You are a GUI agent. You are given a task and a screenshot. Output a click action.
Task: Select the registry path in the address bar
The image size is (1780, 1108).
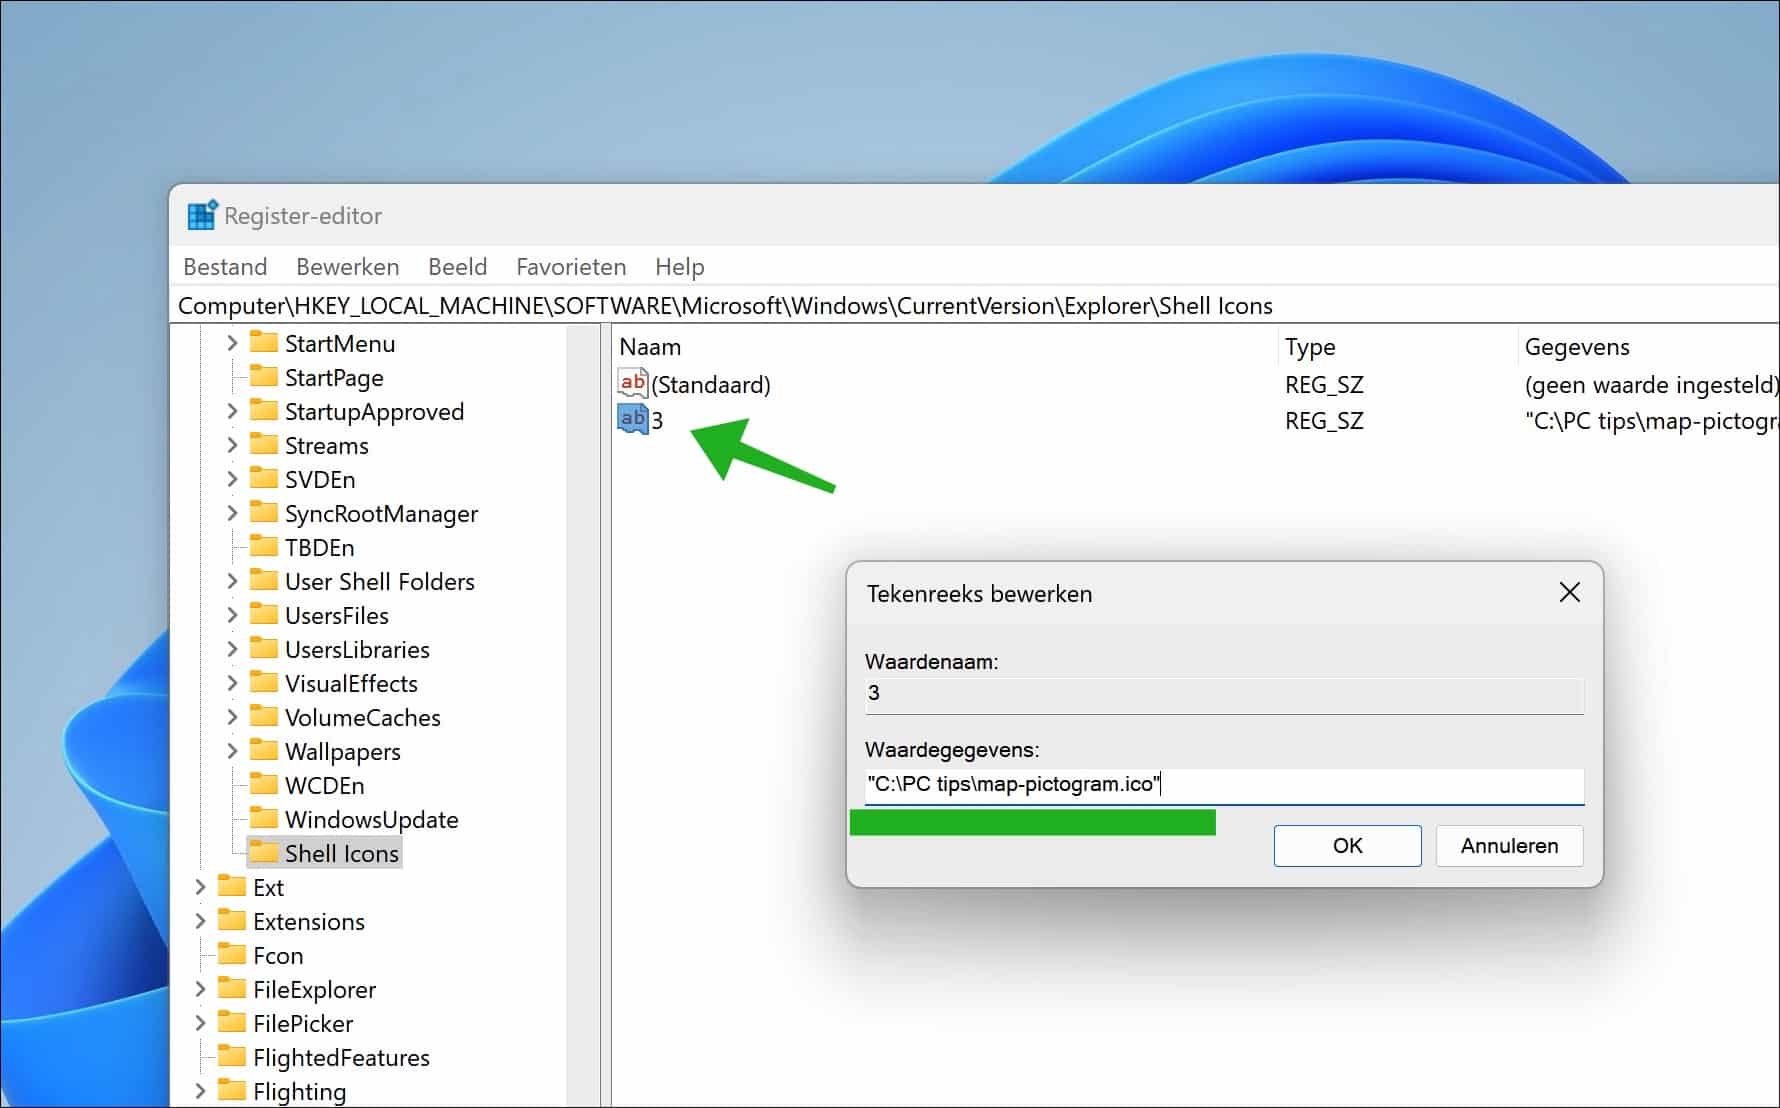726,305
